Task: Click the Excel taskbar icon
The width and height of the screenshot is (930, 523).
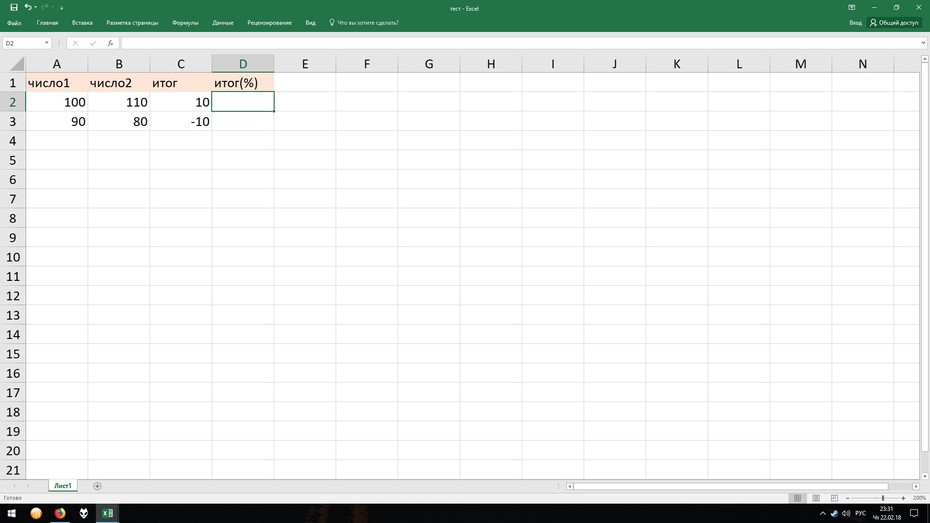Action: click(x=107, y=514)
